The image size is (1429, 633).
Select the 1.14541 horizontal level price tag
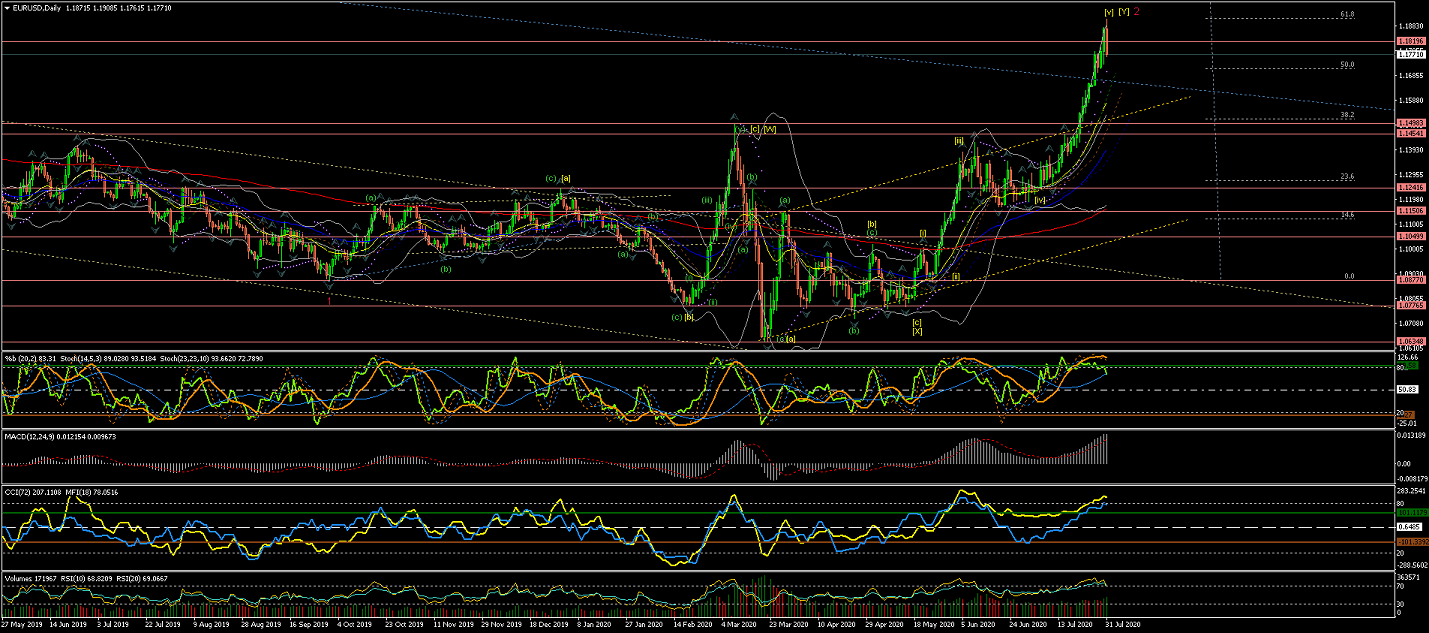coord(1411,133)
